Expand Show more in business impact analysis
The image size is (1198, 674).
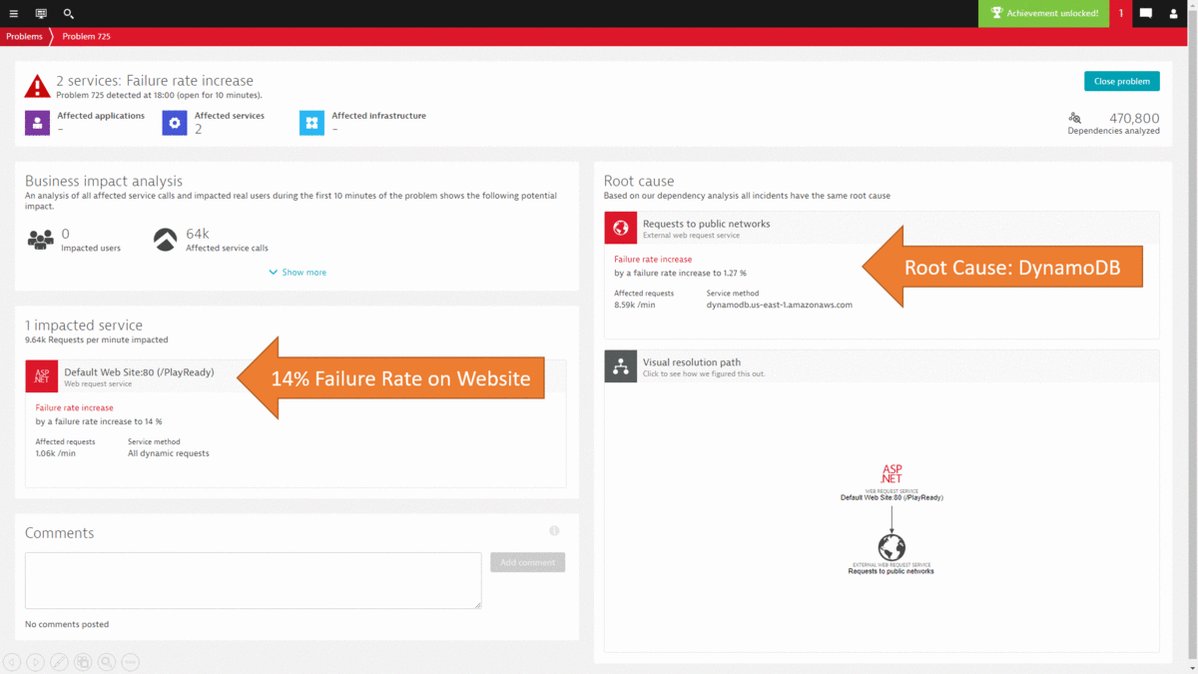[x=297, y=272]
